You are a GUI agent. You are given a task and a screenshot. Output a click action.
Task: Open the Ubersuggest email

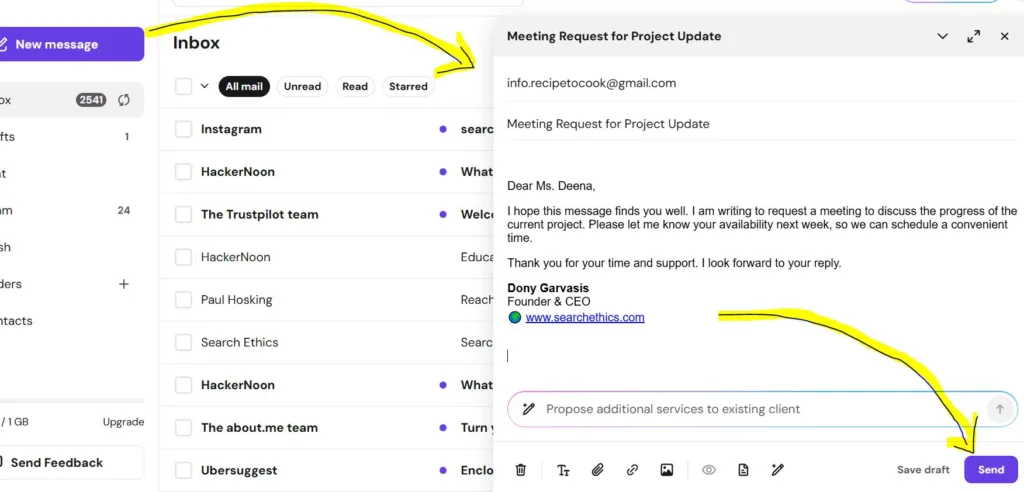[x=327, y=470]
